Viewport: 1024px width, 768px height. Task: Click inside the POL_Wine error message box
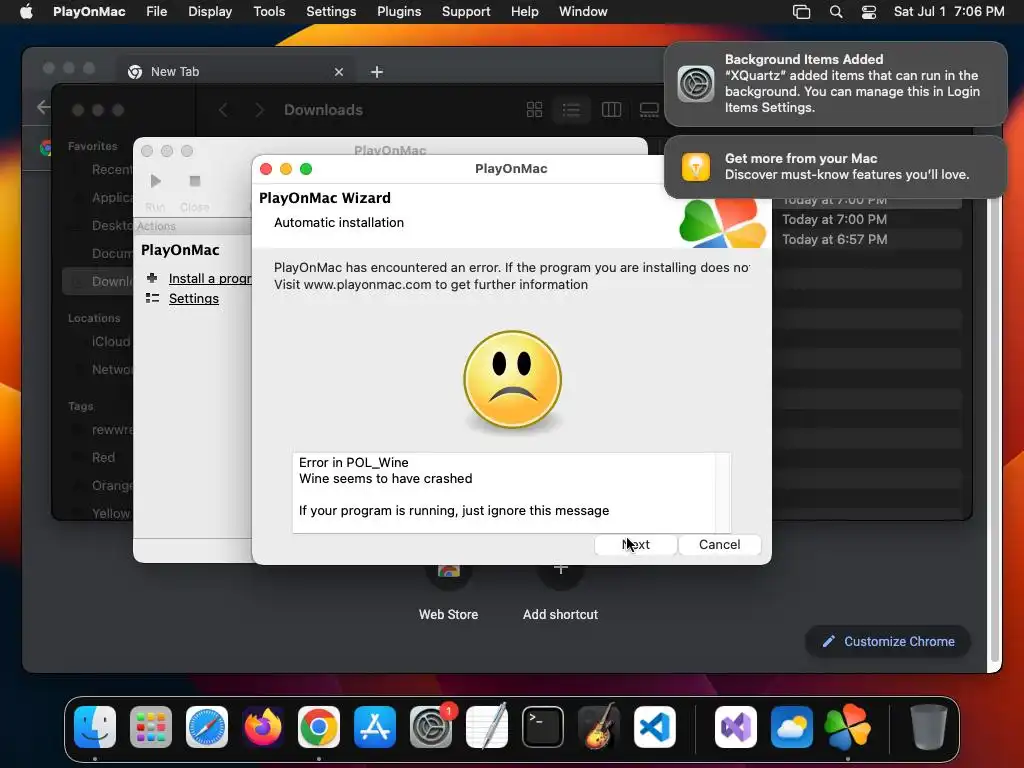tap(511, 492)
